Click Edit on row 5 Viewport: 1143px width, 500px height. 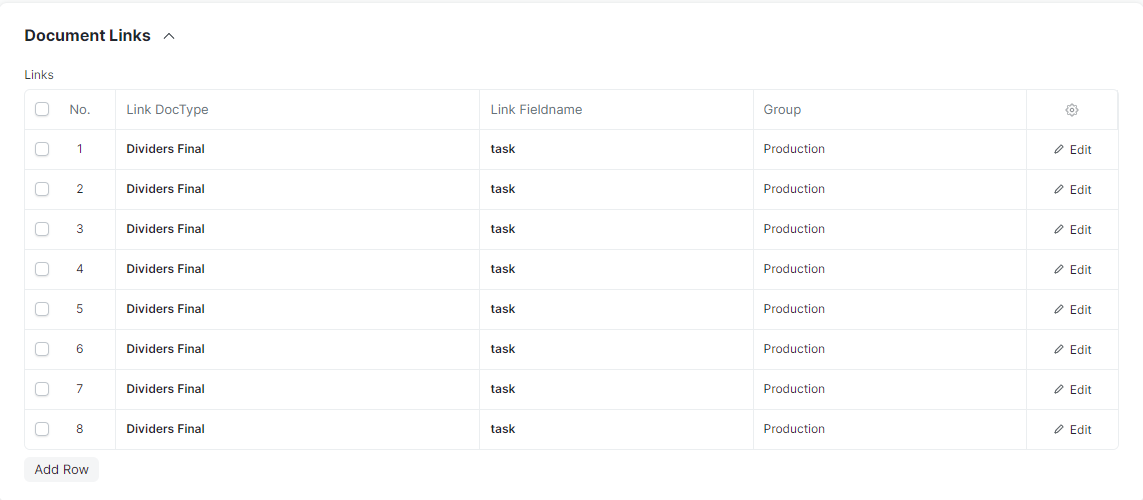1072,310
